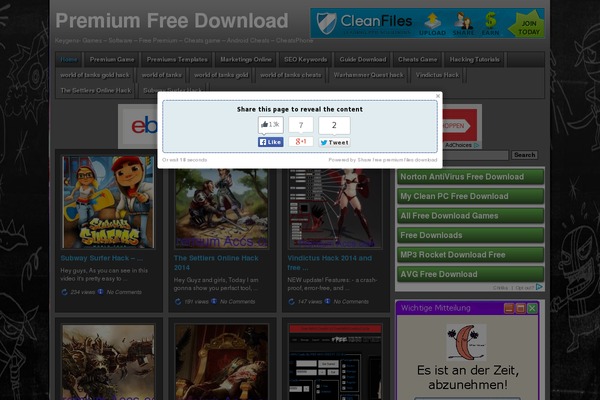Click the search input field
Screen dimensions: 600x400
[x=475, y=155]
